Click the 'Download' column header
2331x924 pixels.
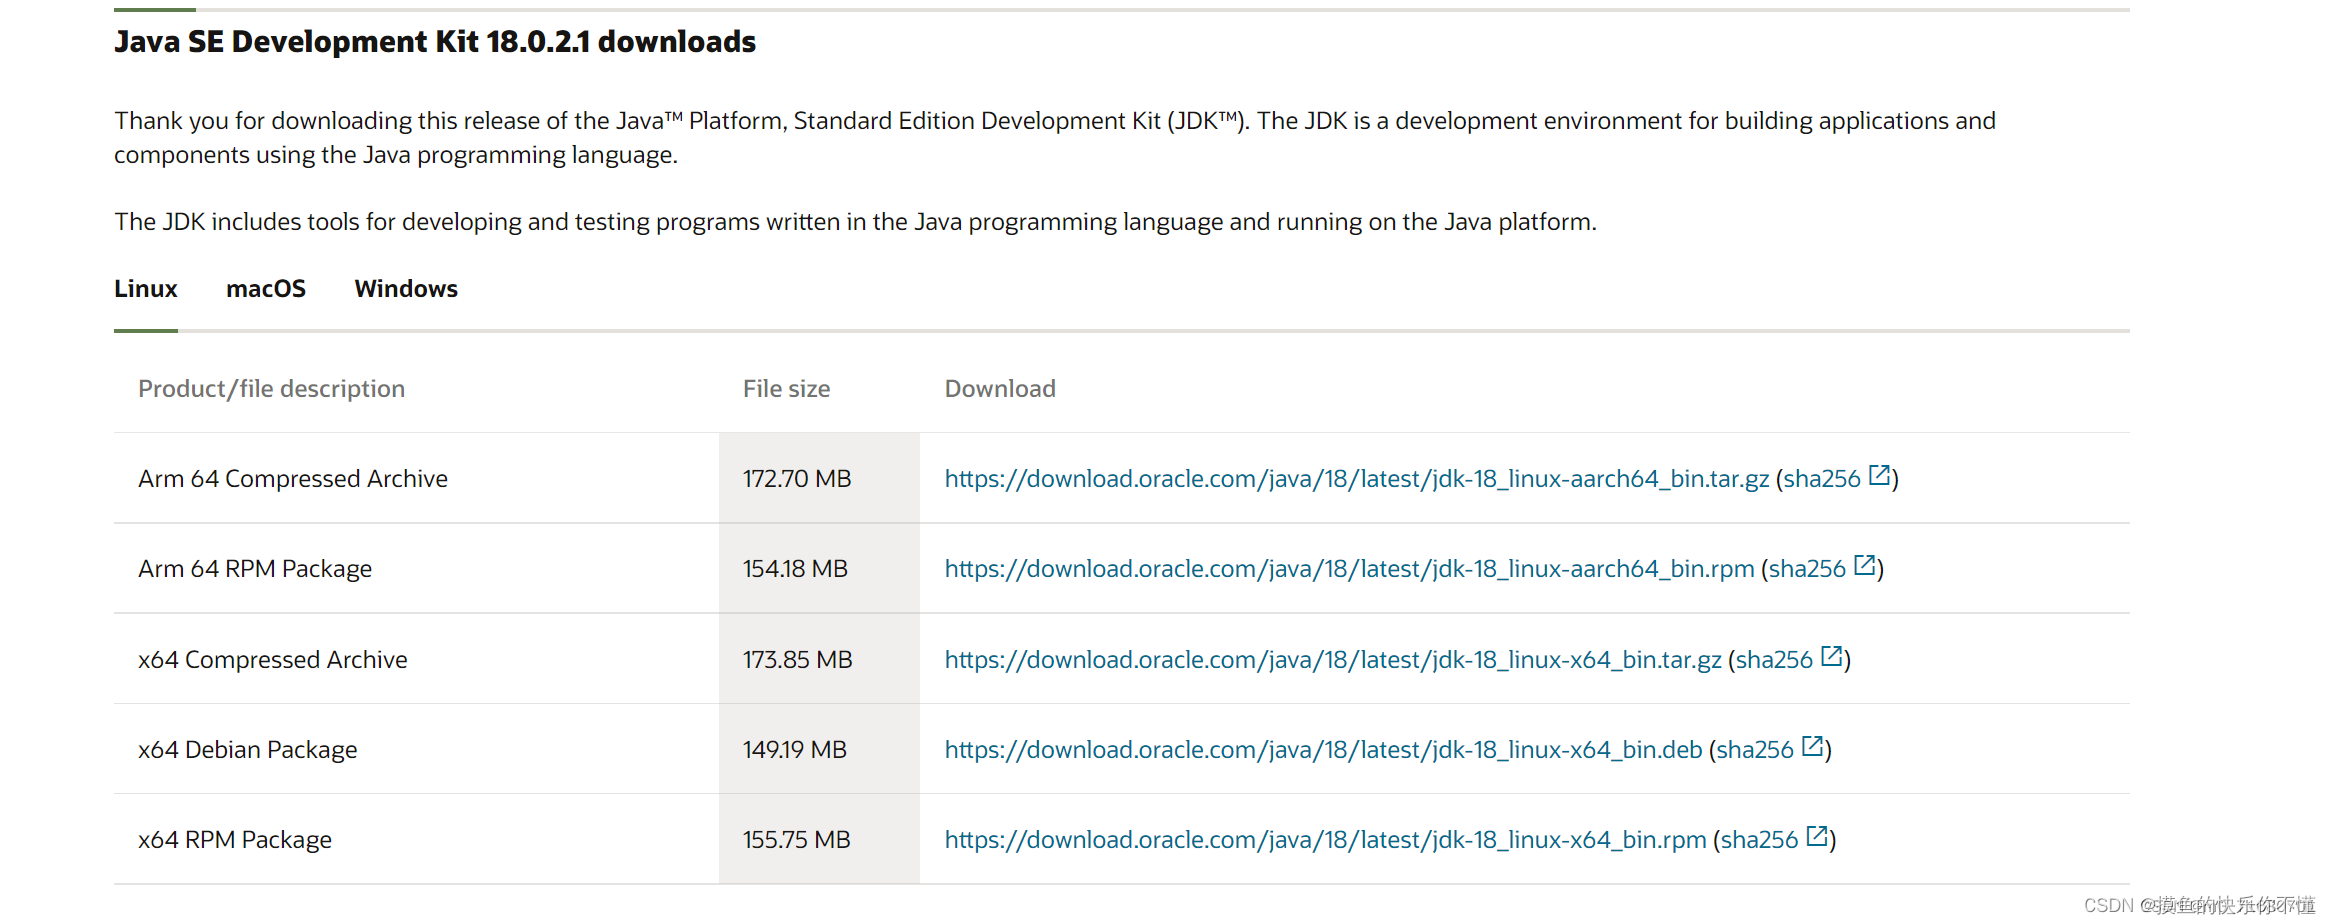(1000, 389)
